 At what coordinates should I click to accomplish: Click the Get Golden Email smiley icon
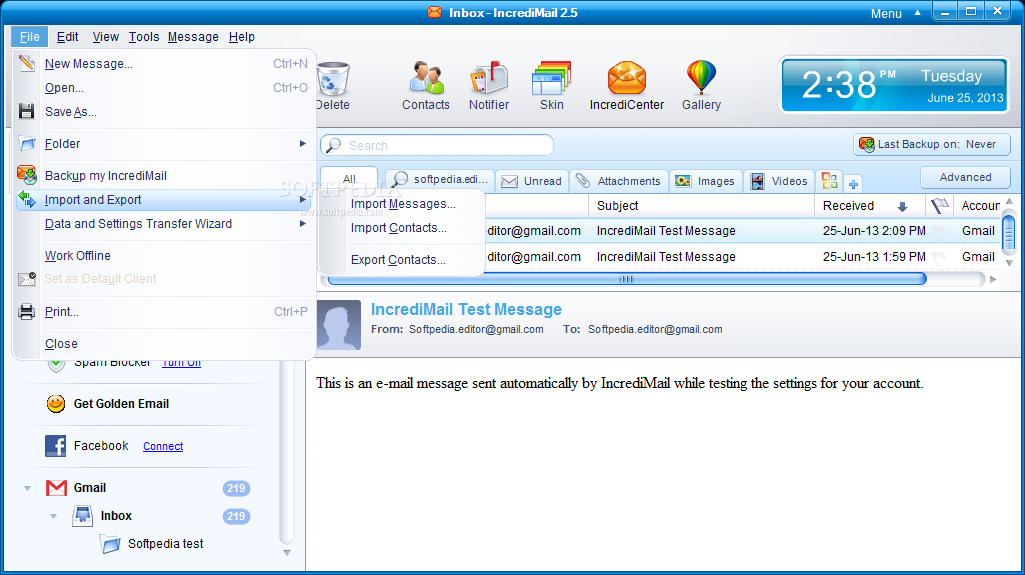[x=56, y=404]
